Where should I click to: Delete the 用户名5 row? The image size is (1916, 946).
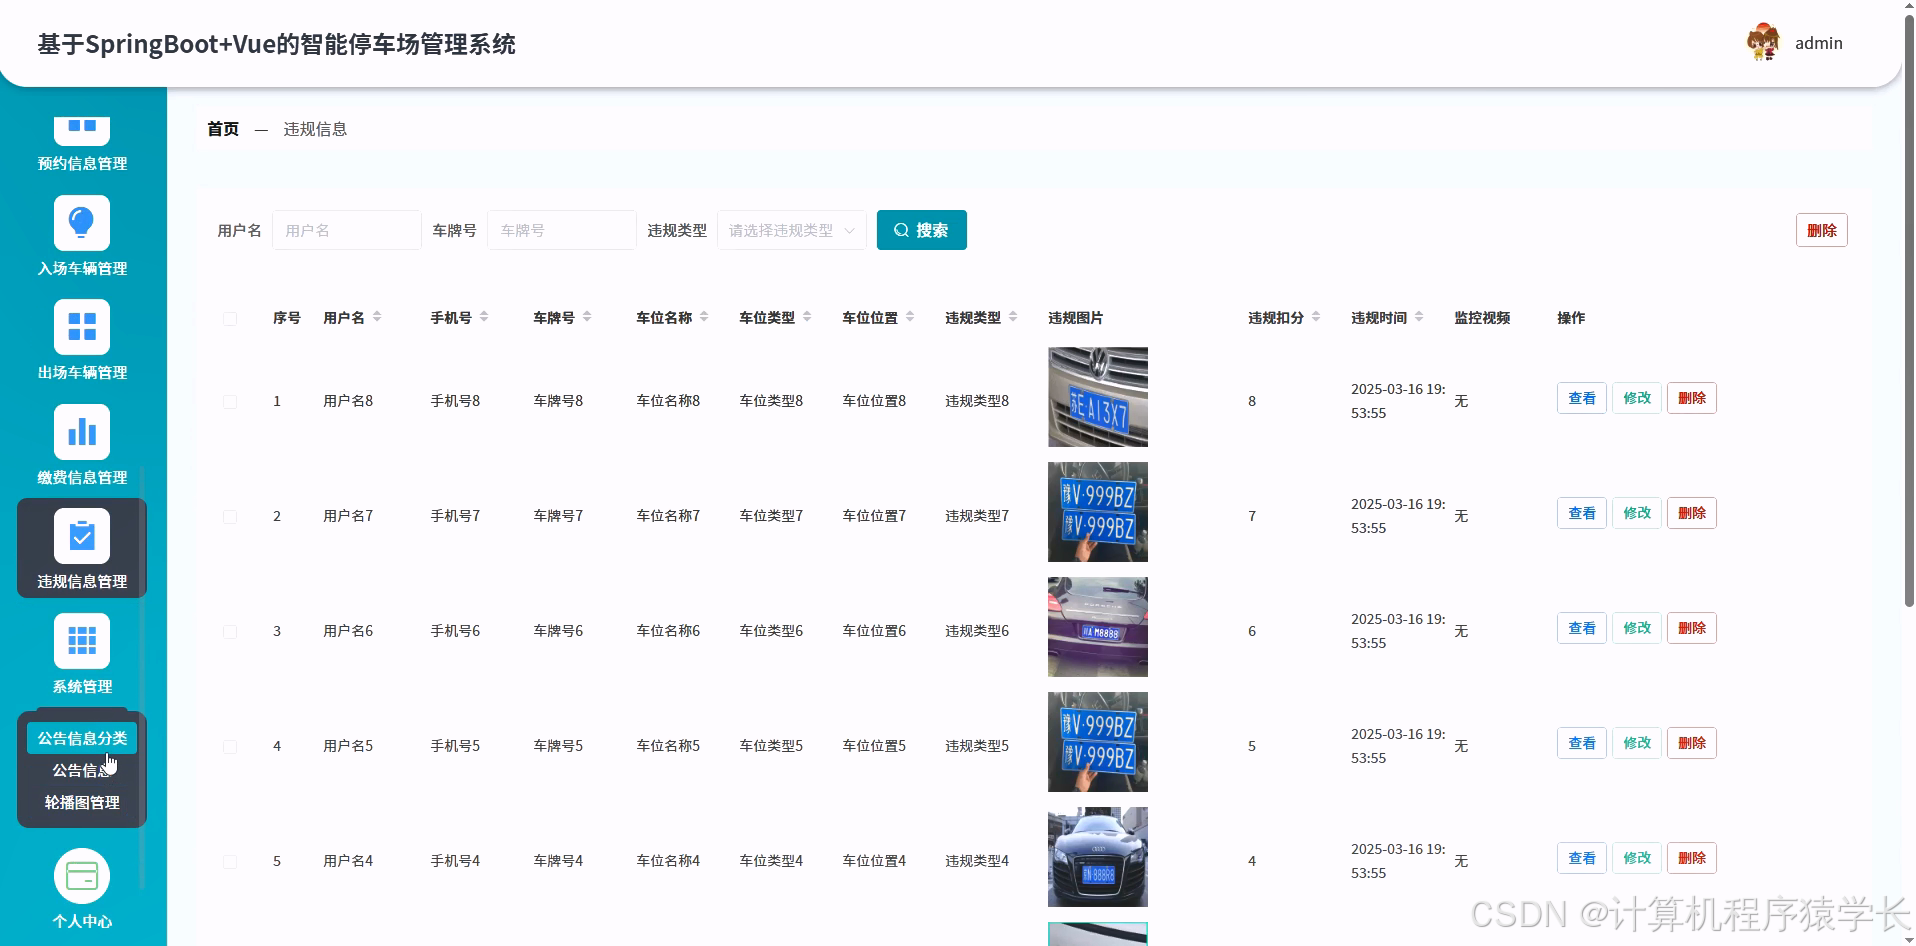click(x=1692, y=743)
